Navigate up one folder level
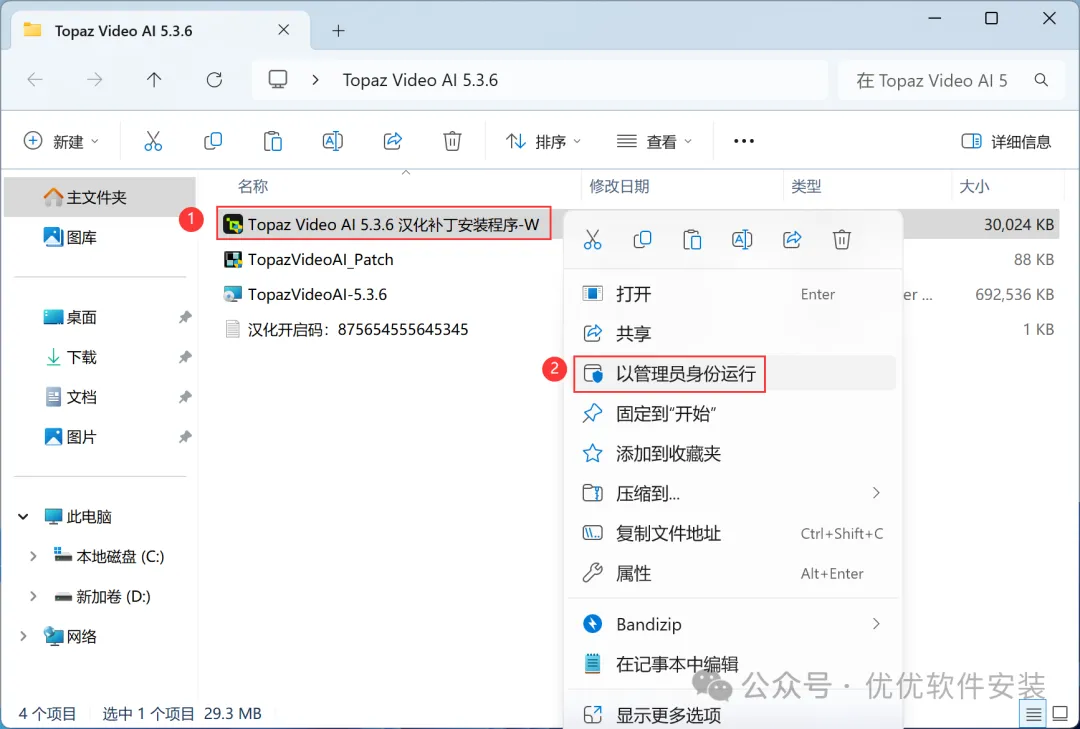This screenshot has height=729, width=1080. (154, 80)
